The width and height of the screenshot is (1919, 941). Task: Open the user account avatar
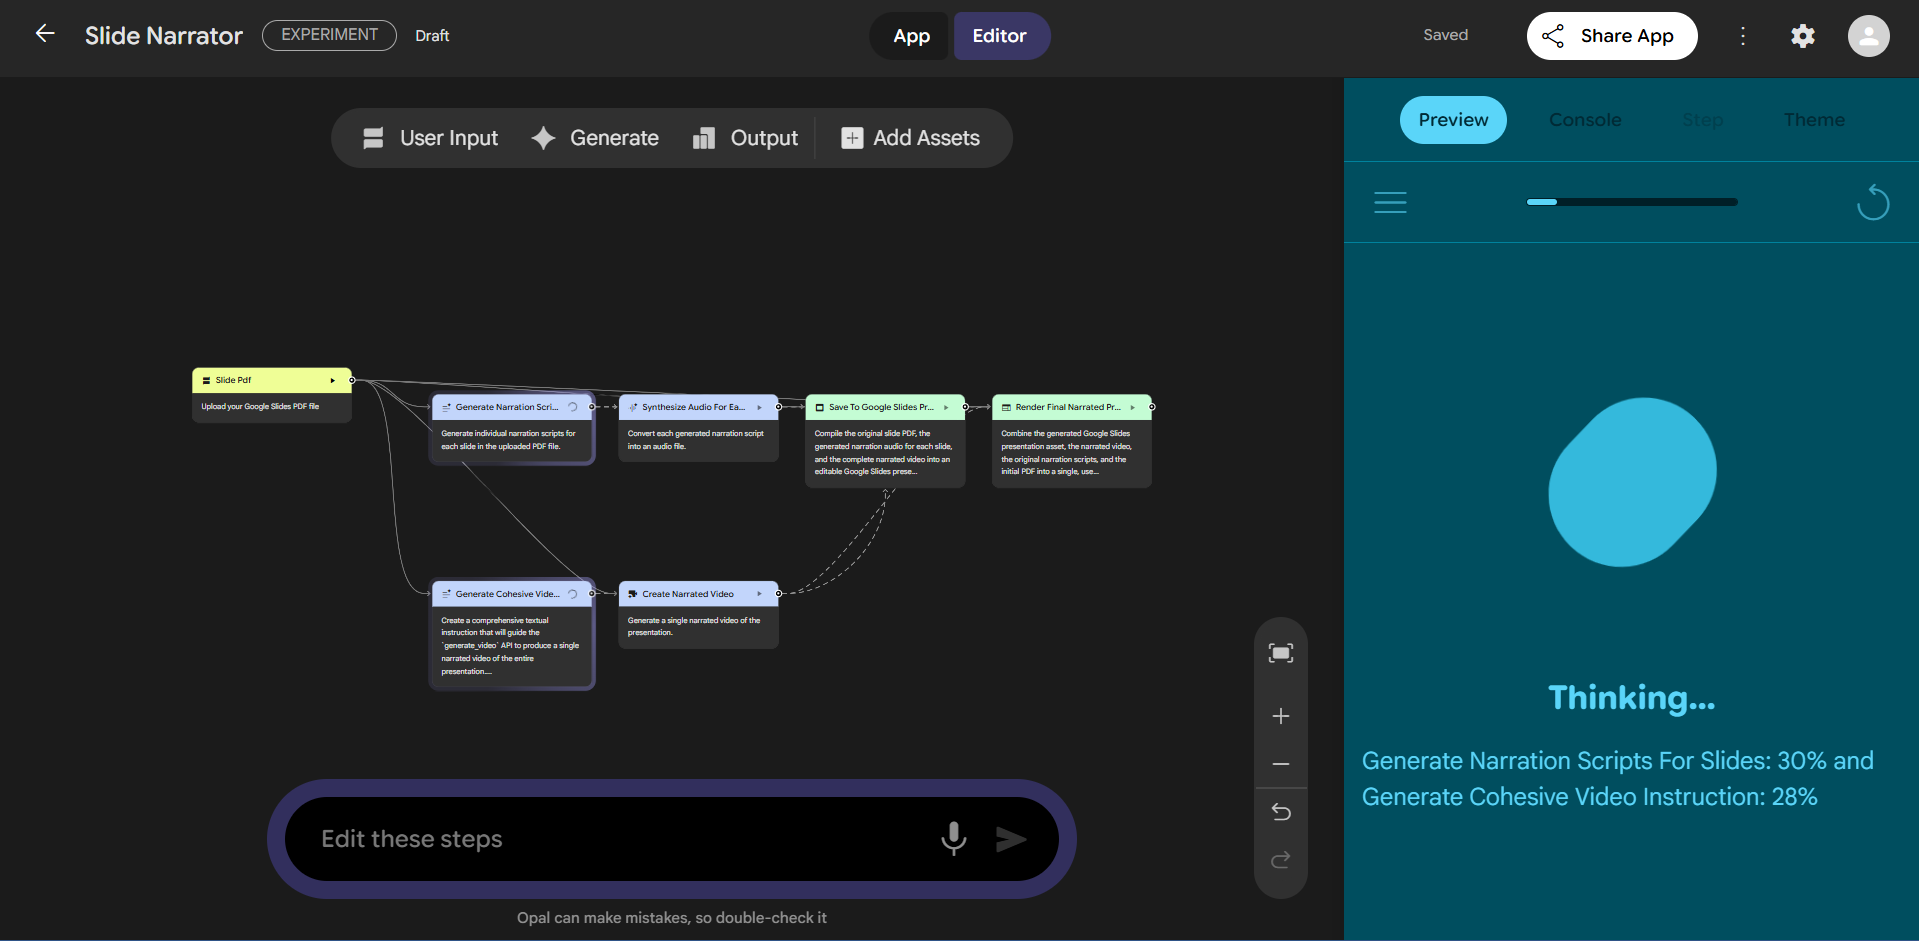tap(1868, 36)
